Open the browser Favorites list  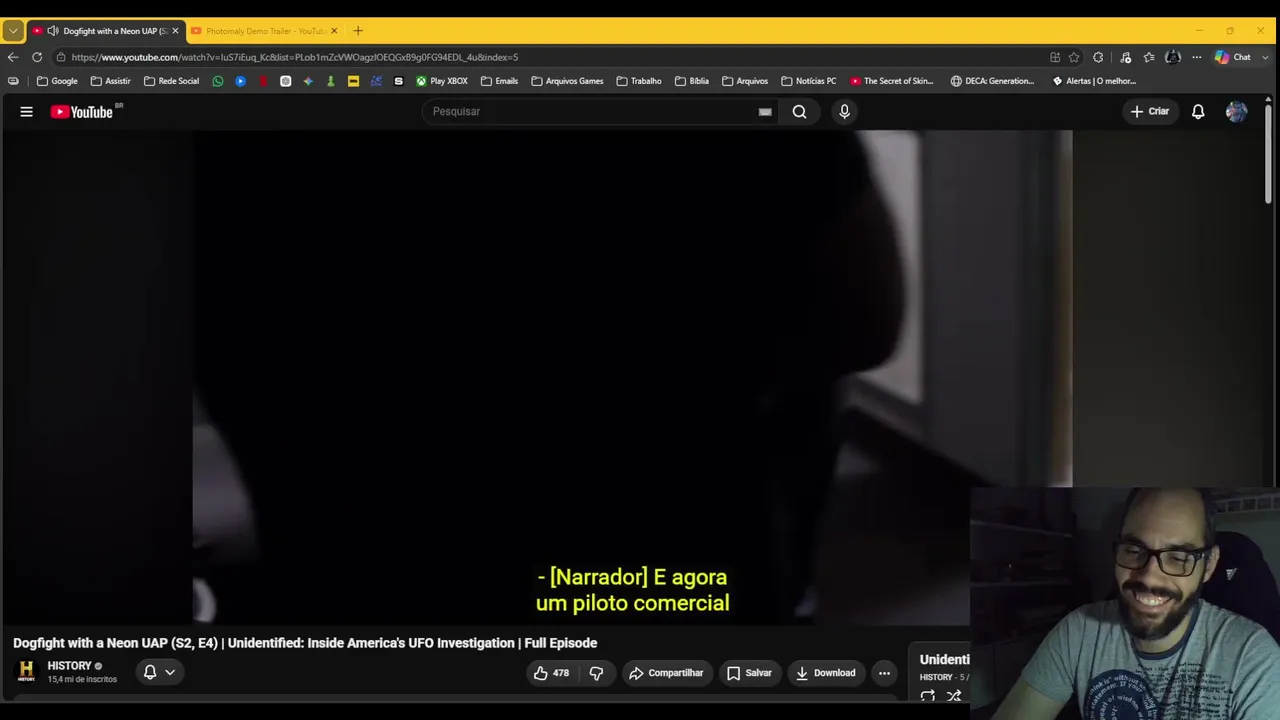1149,57
